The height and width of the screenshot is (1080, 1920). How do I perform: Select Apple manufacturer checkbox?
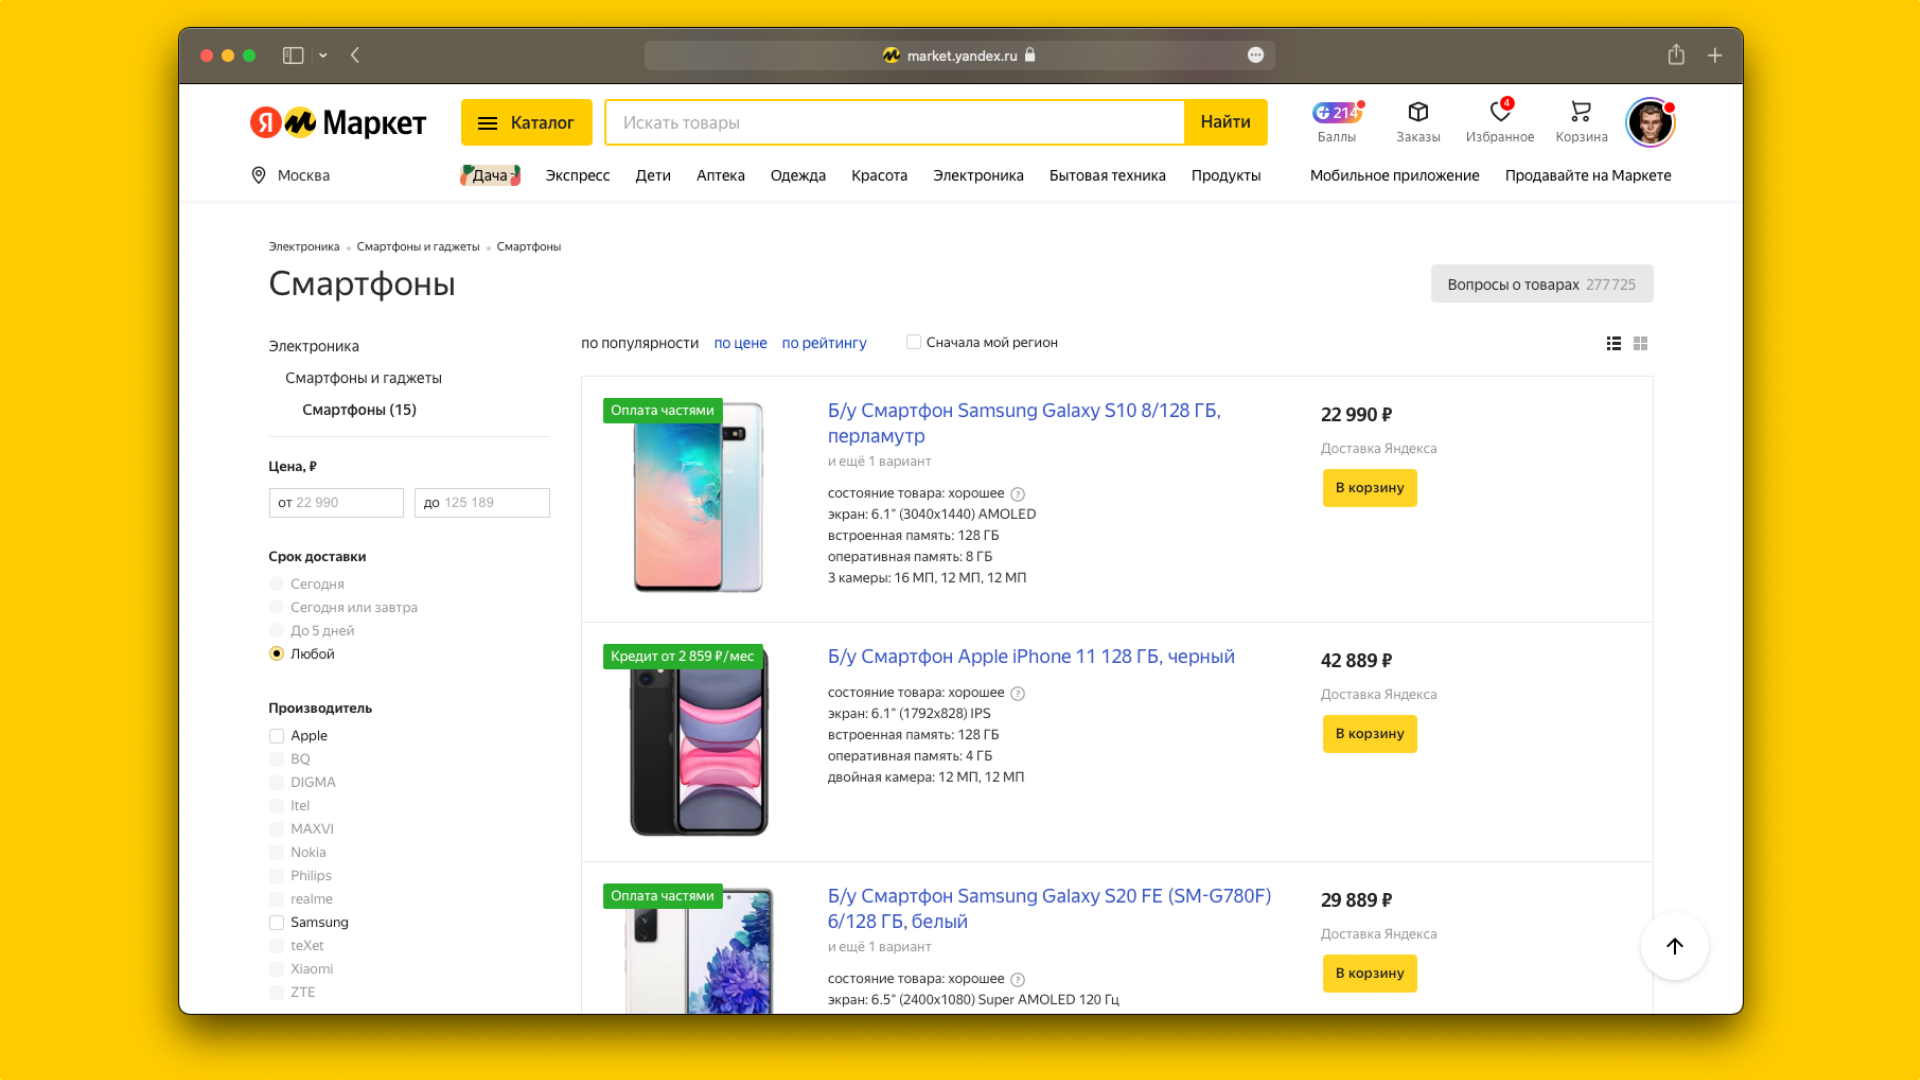[276, 735]
